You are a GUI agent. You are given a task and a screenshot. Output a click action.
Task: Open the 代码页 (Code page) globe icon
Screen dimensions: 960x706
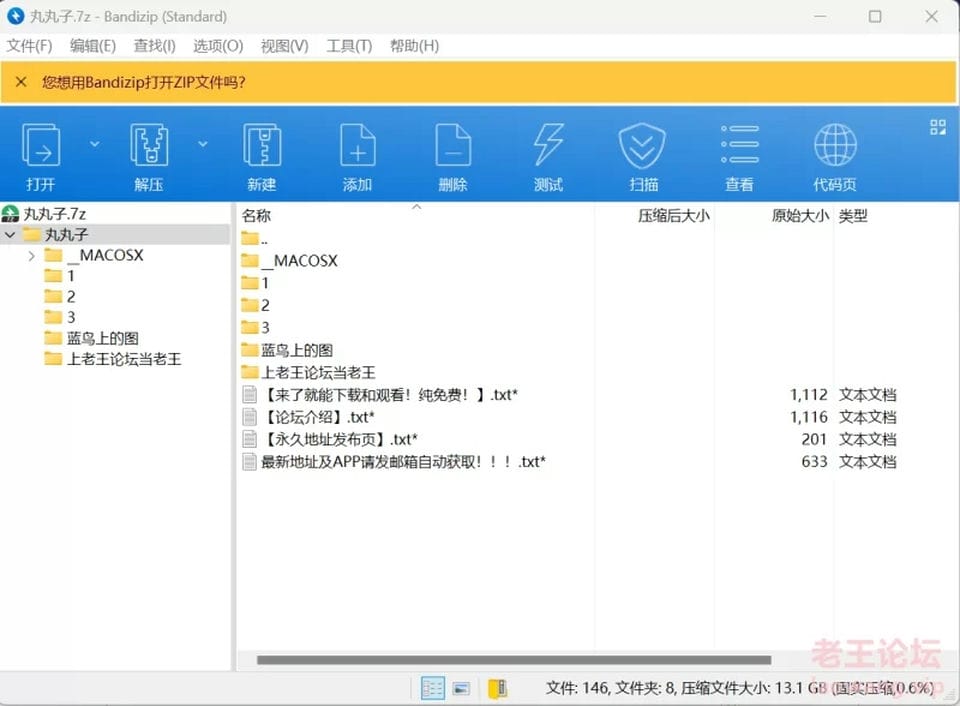click(x=835, y=145)
